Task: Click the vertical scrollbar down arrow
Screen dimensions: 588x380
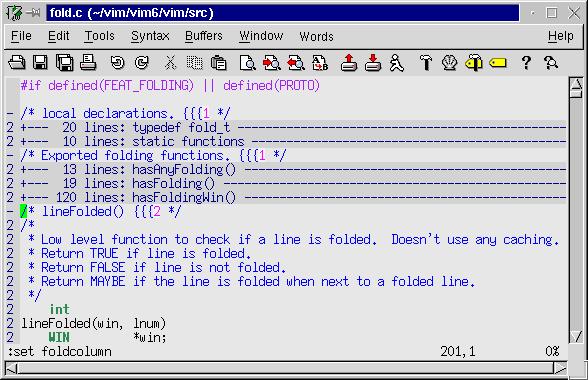Action: click(576, 336)
